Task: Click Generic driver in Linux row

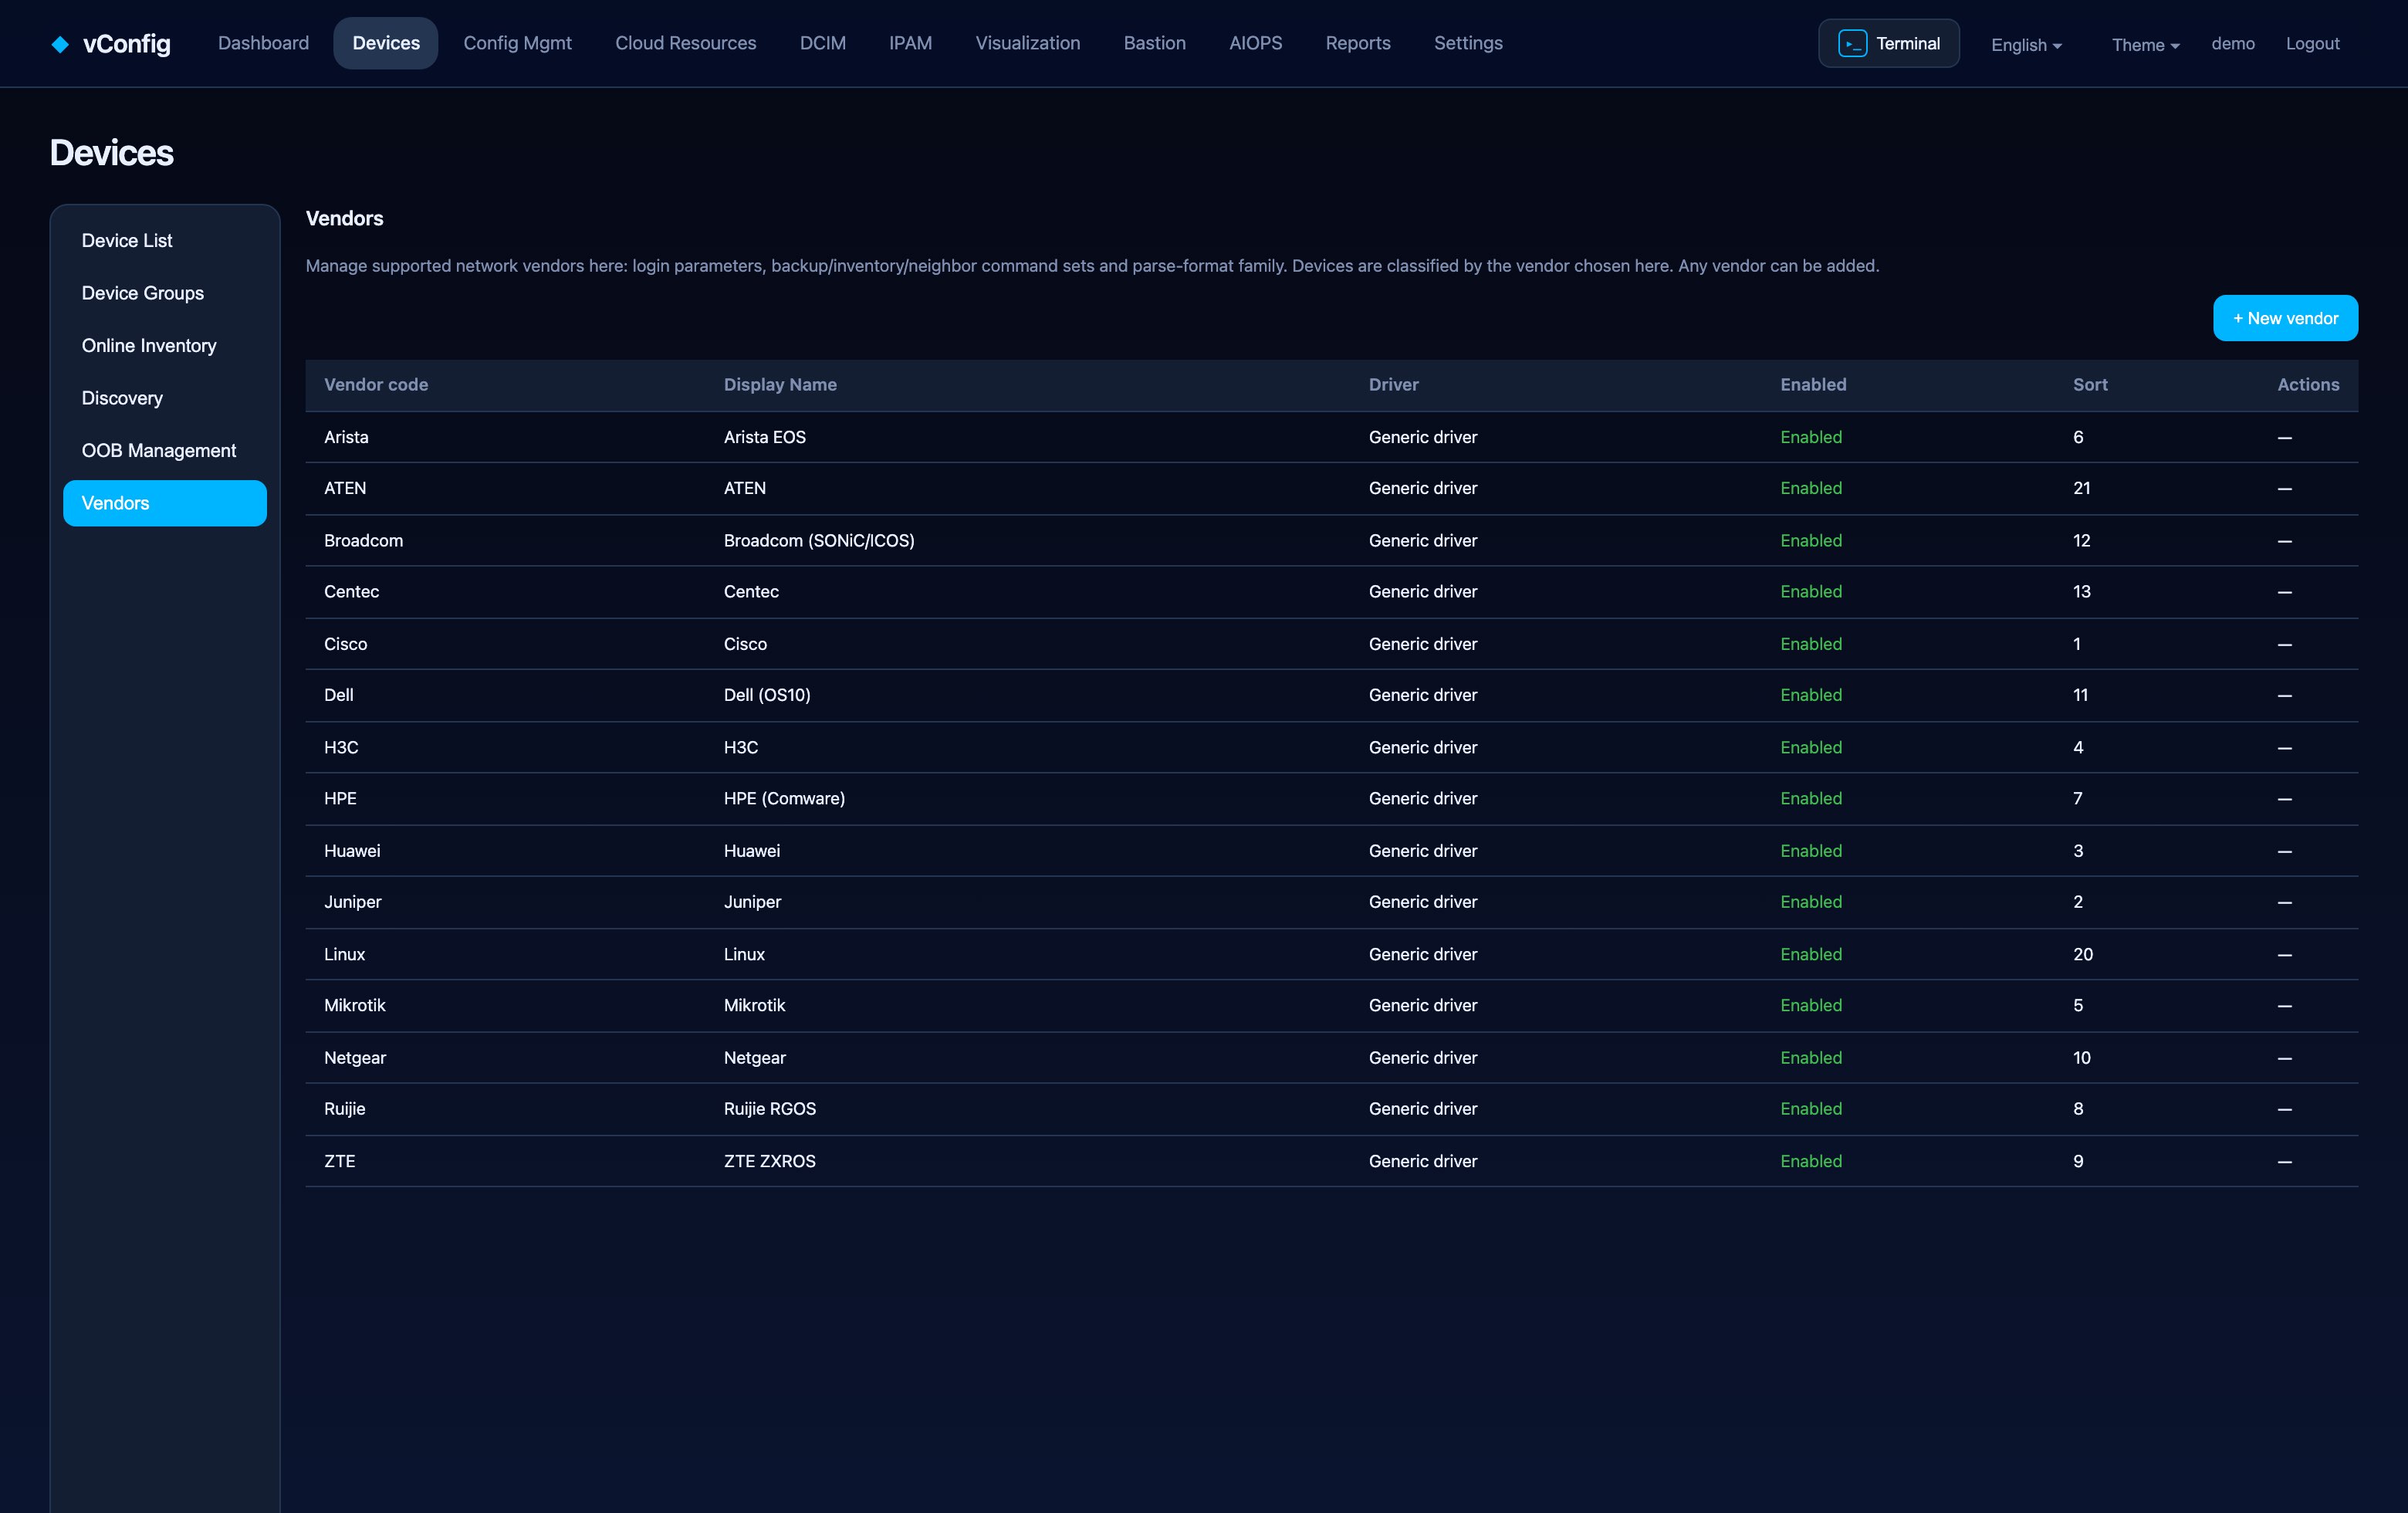Action: pyautogui.click(x=1423, y=955)
